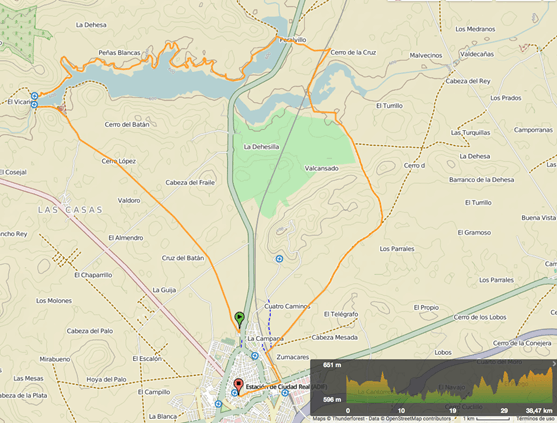The width and height of the screenshot is (557, 423).
Task: Select blue waypoint right of station label
Action: click(285, 392)
